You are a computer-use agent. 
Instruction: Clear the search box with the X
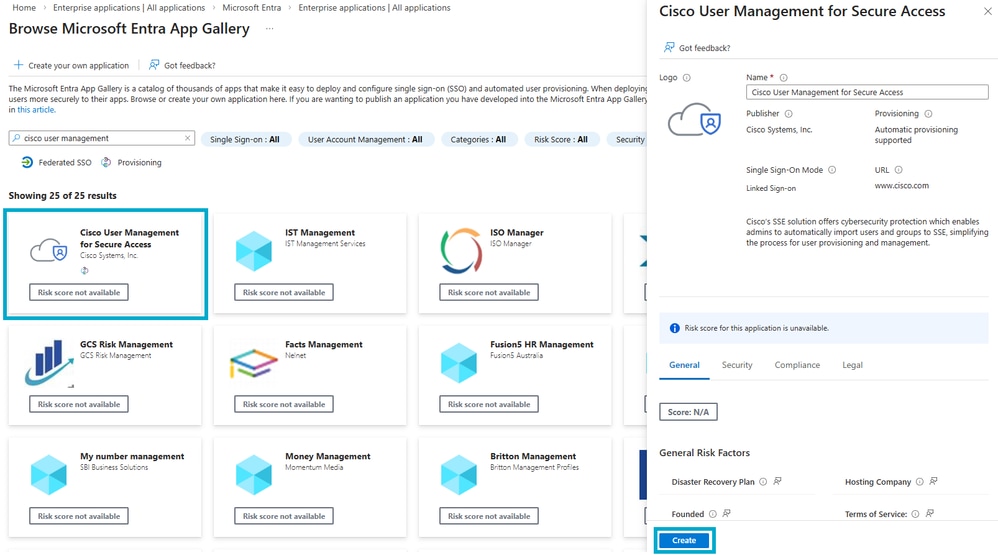click(188, 138)
